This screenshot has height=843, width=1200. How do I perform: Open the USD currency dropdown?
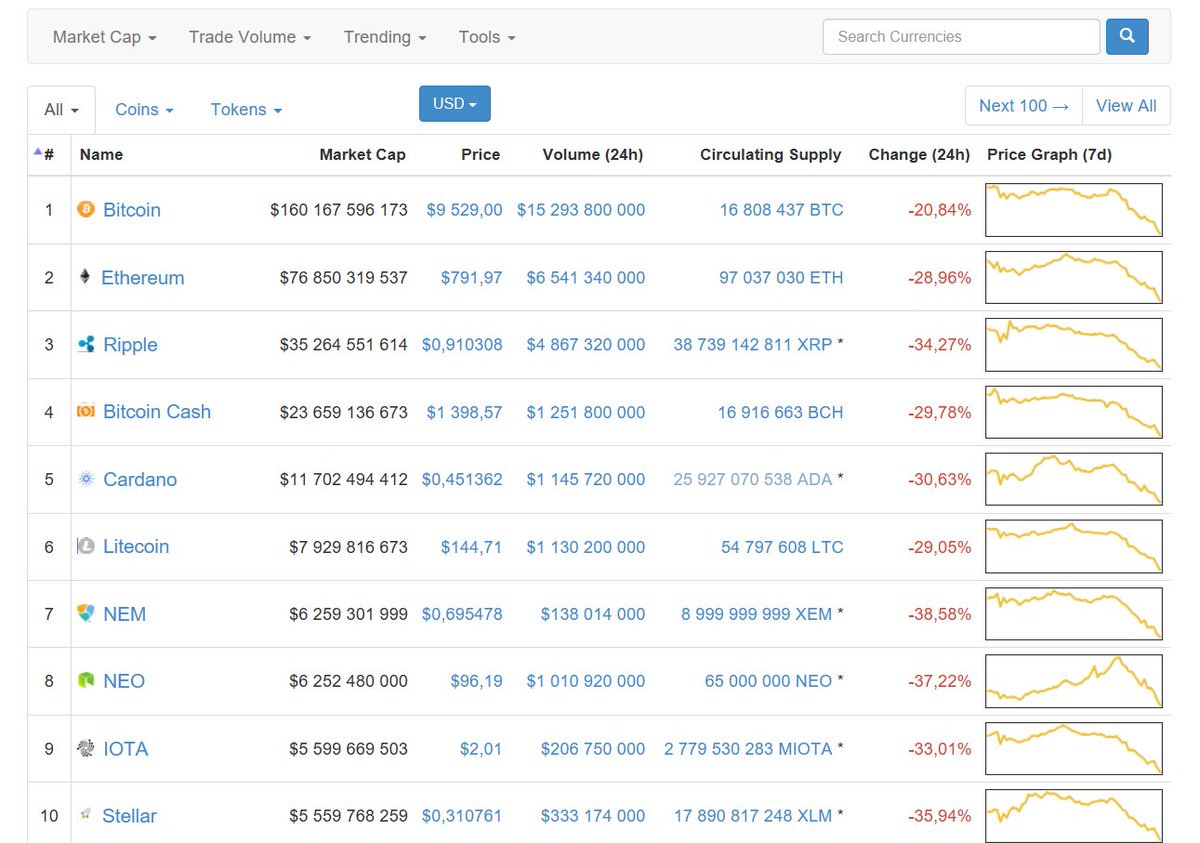click(455, 104)
